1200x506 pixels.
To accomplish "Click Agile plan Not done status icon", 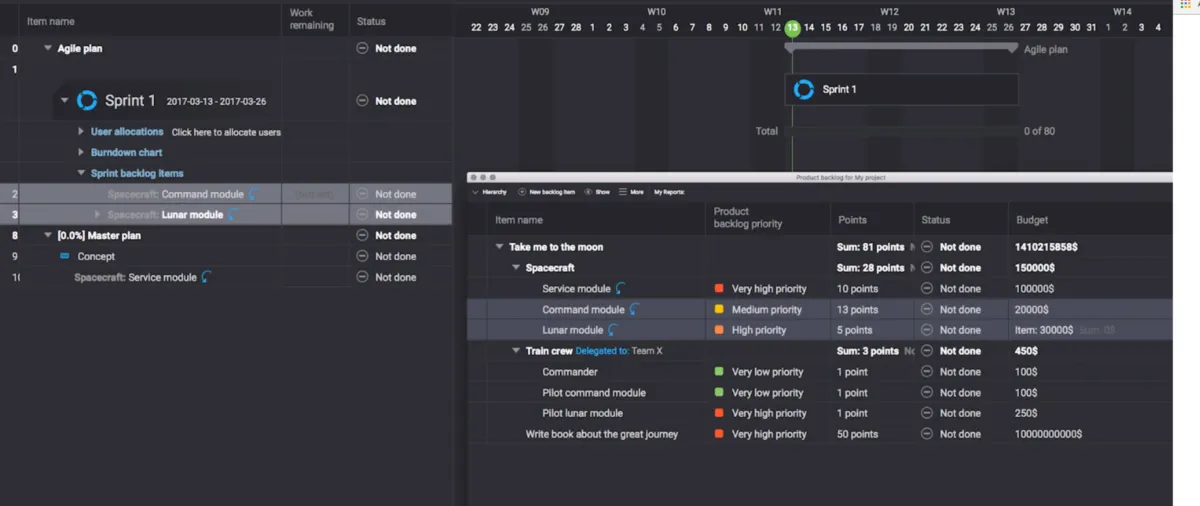I will 363,48.
